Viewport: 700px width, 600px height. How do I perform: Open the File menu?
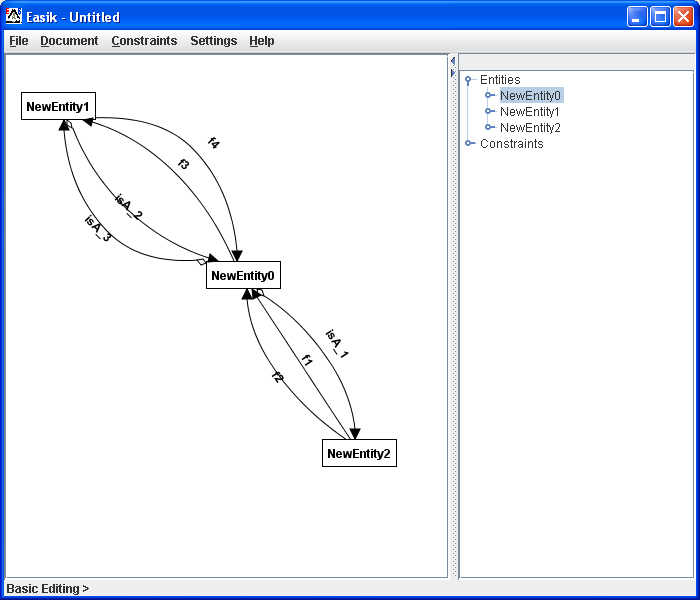18,41
